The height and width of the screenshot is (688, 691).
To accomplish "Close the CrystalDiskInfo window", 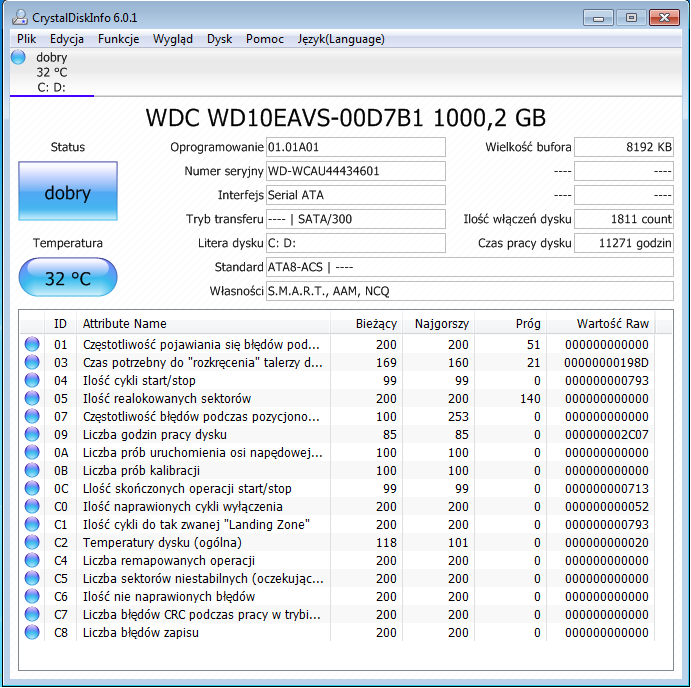I will point(664,18).
